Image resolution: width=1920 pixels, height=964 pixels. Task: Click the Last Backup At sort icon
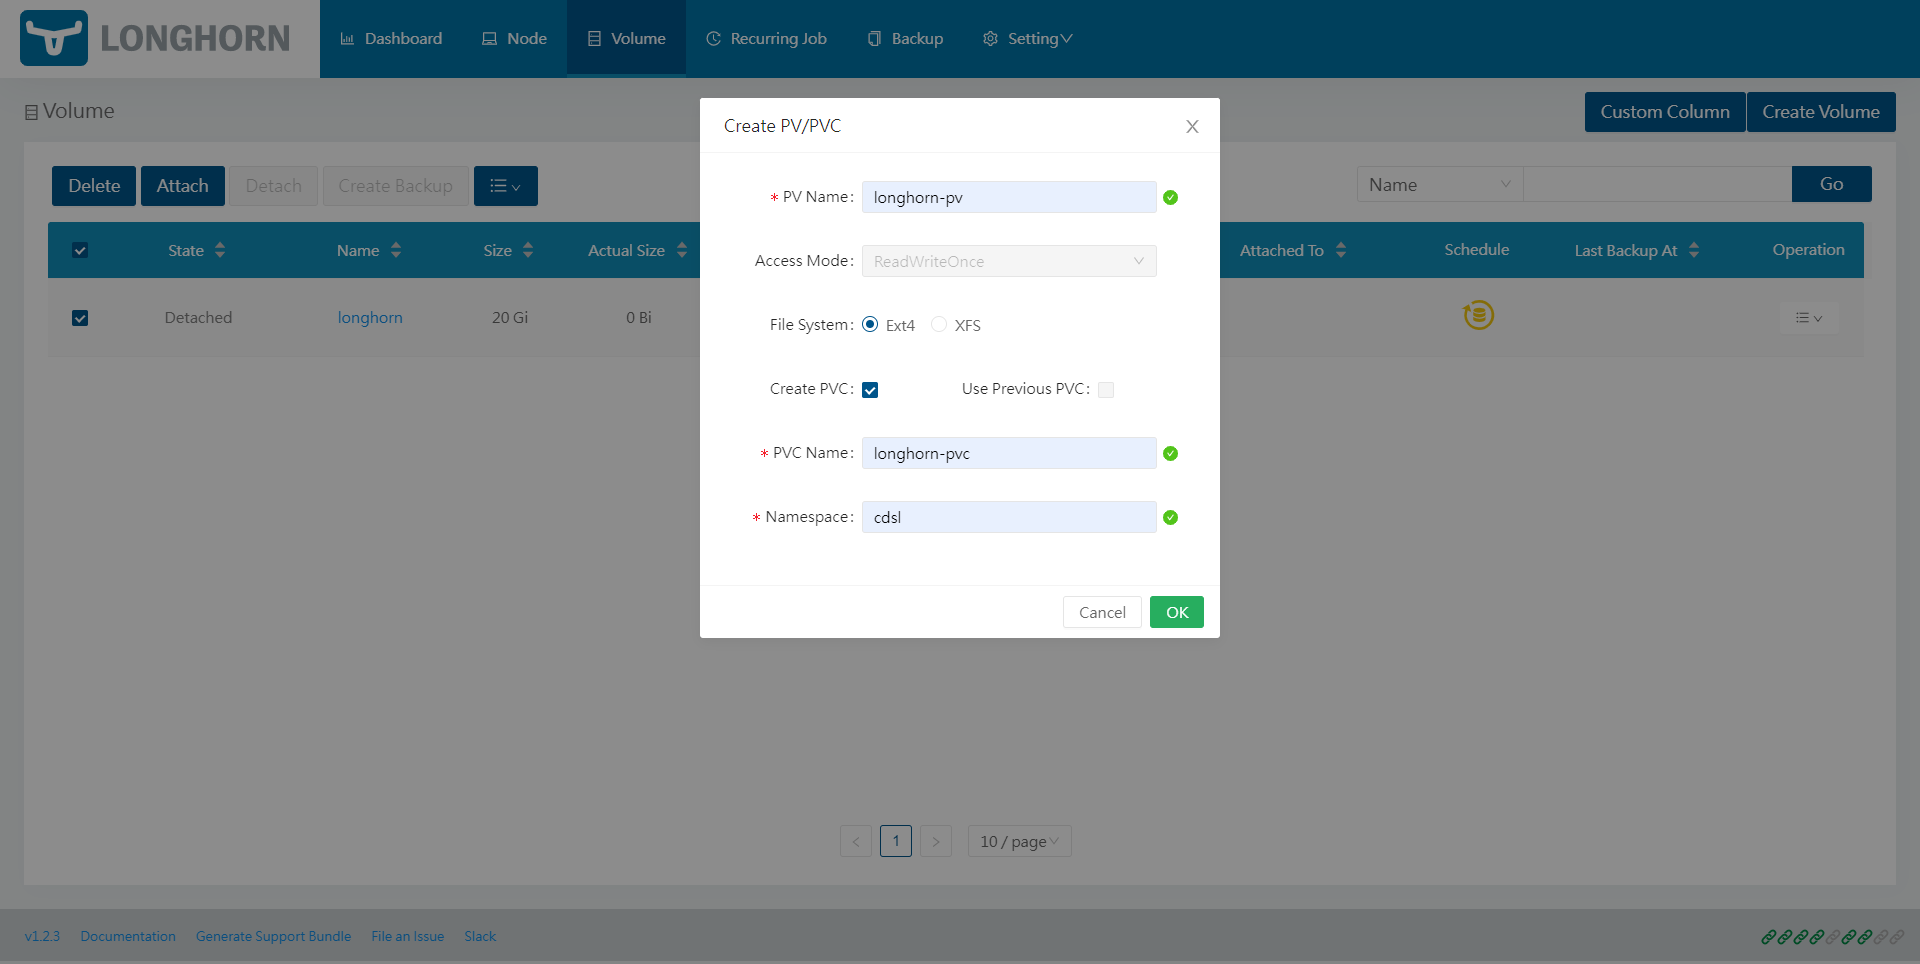click(1694, 250)
